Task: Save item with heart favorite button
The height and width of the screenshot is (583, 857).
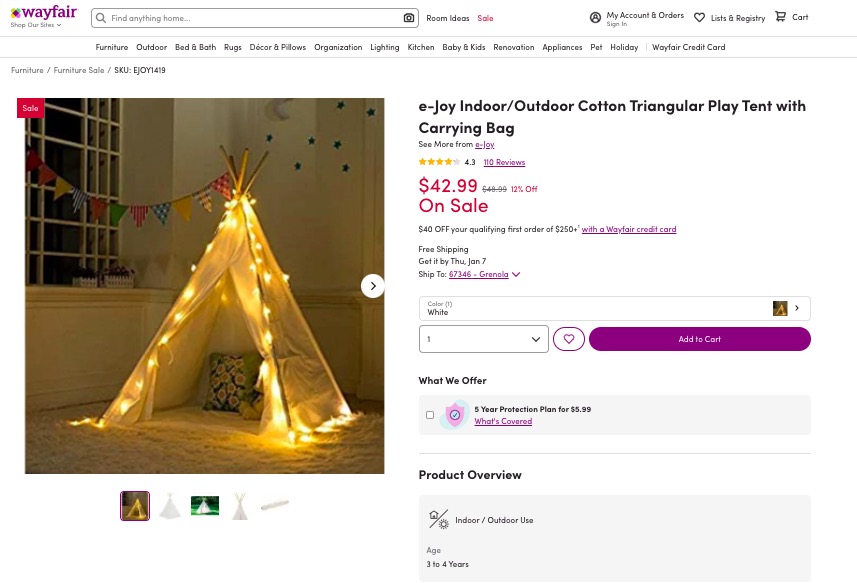Action: 568,339
